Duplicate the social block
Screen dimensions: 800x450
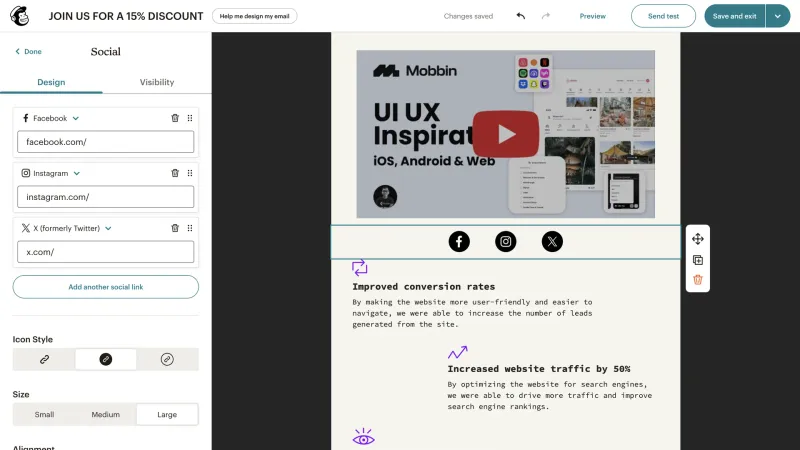pos(698,260)
